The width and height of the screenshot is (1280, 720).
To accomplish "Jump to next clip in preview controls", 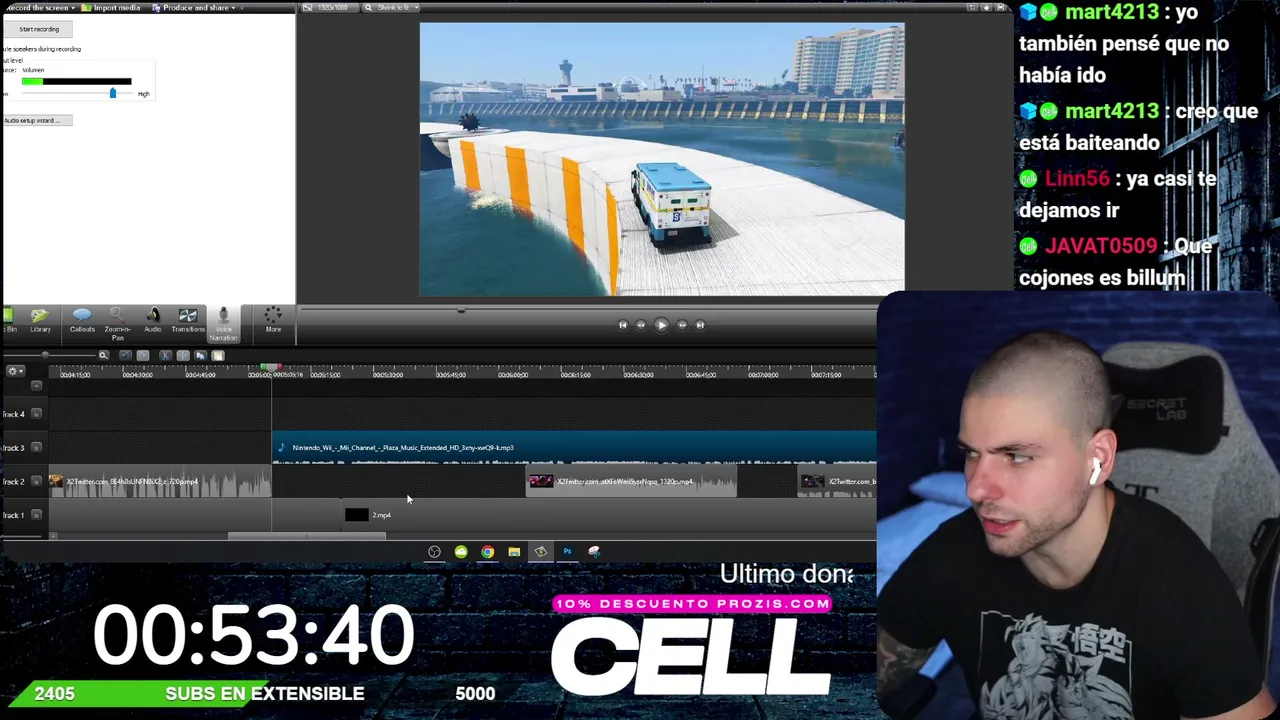I will tap(700, 325).
